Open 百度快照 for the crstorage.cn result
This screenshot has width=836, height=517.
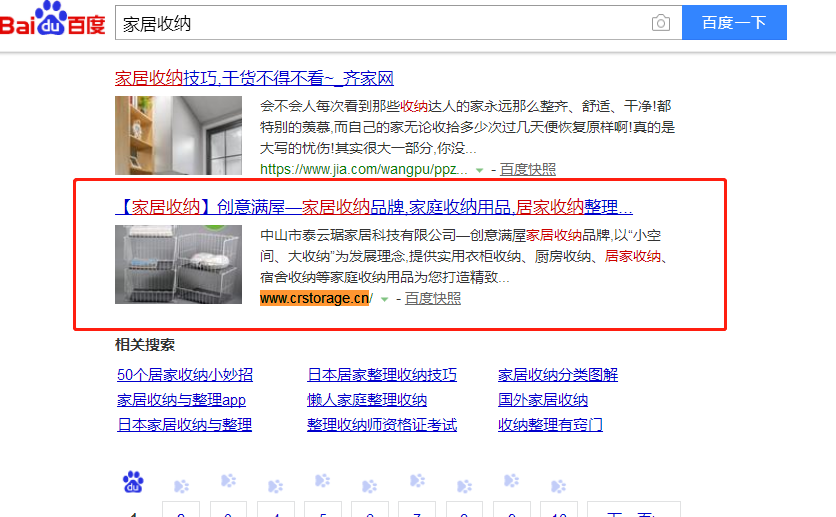tap(433, 298)
